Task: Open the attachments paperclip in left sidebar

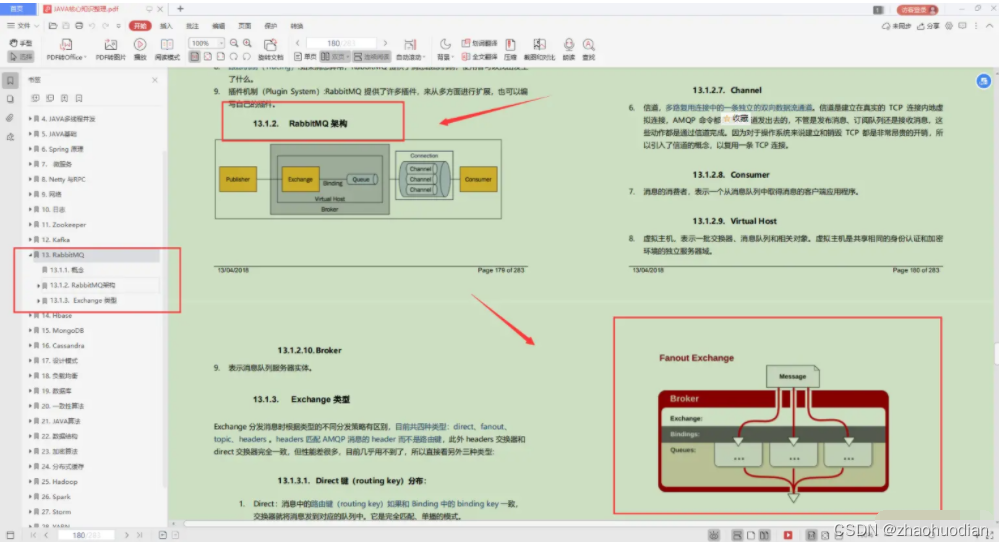Action: pyautogui.click(x=10, y=118)
